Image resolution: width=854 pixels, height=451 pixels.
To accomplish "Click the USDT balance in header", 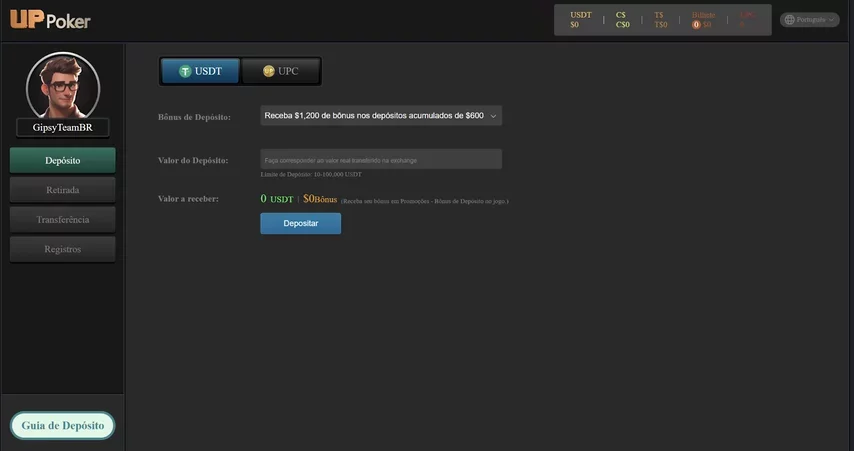I will click(580, 20).
